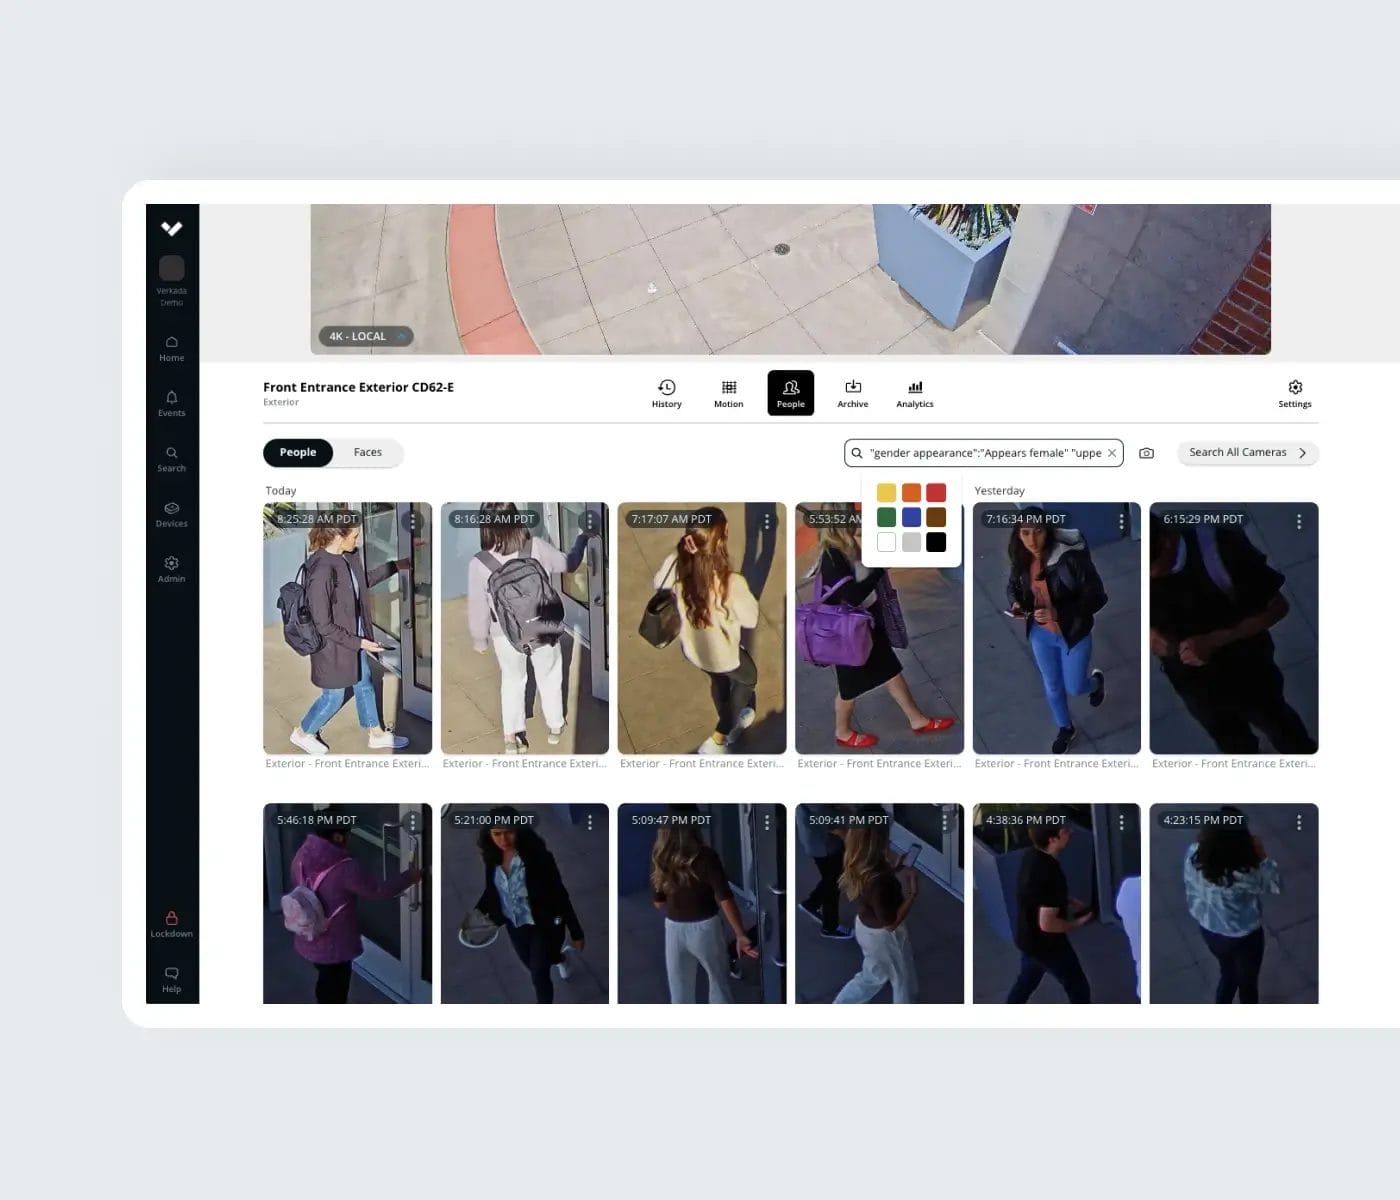Open the Admin page
This screenshot has width=1400, height=1200.
[171, 568]
